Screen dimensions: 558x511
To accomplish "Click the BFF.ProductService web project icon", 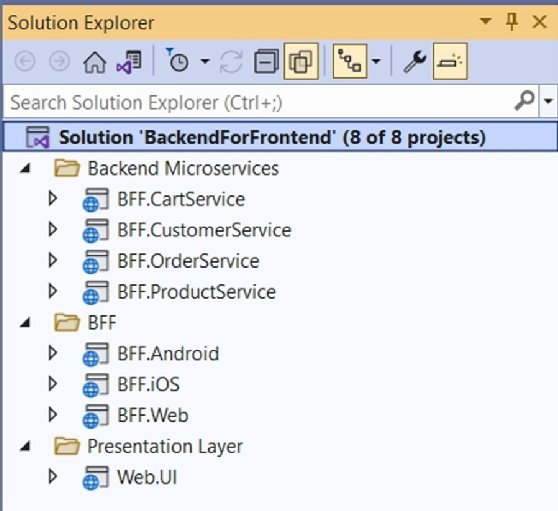I will tap(95, 293).
